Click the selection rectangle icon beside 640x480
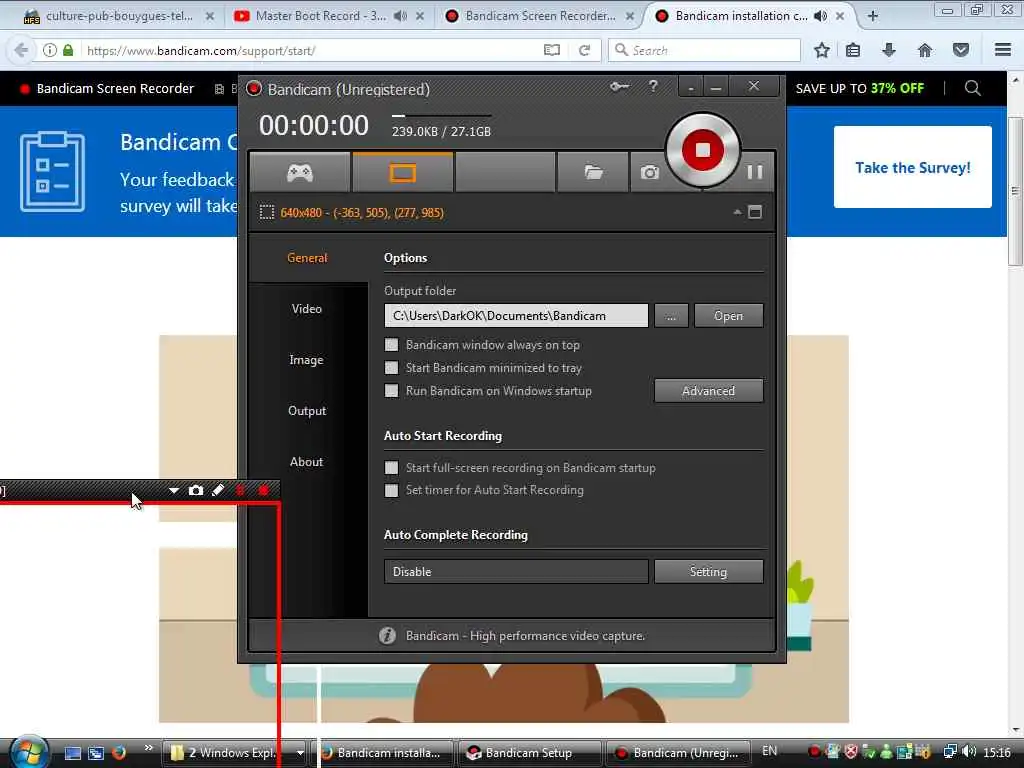This screenshot has width=1024, height=768. click(x=266, y=212)
